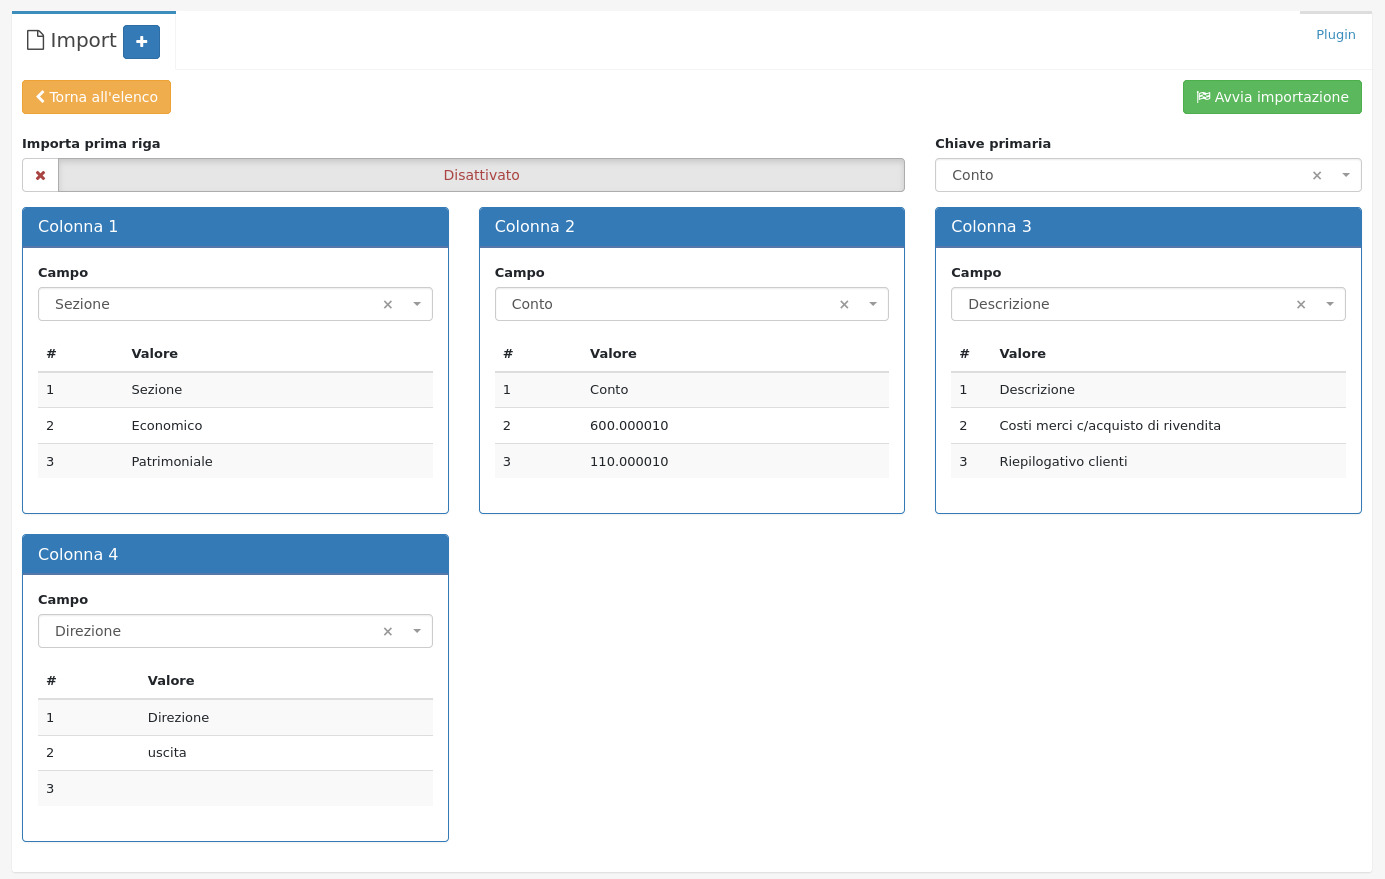
Task: Clear the Descrizione field in Colonna 3
Action: [1301, 304]
